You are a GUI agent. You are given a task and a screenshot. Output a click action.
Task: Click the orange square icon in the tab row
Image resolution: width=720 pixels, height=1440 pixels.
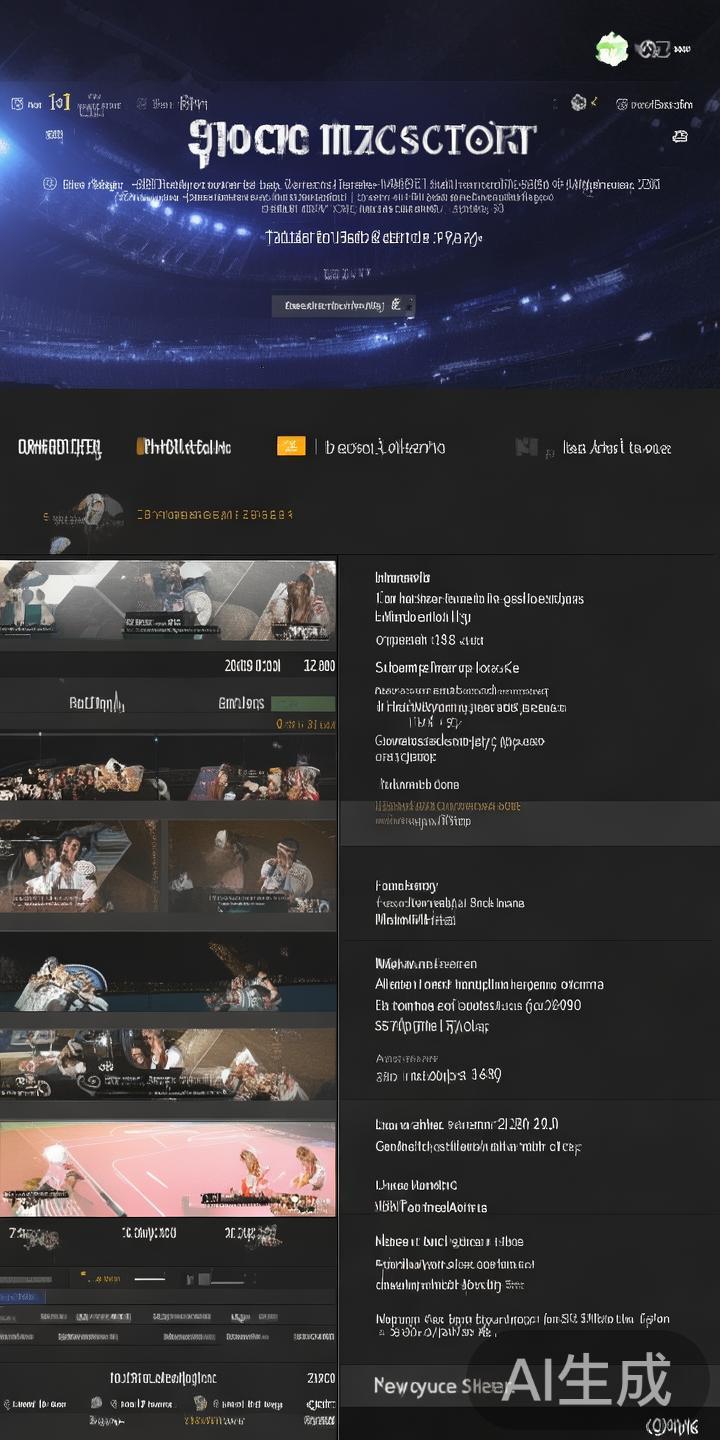[291, 446]
